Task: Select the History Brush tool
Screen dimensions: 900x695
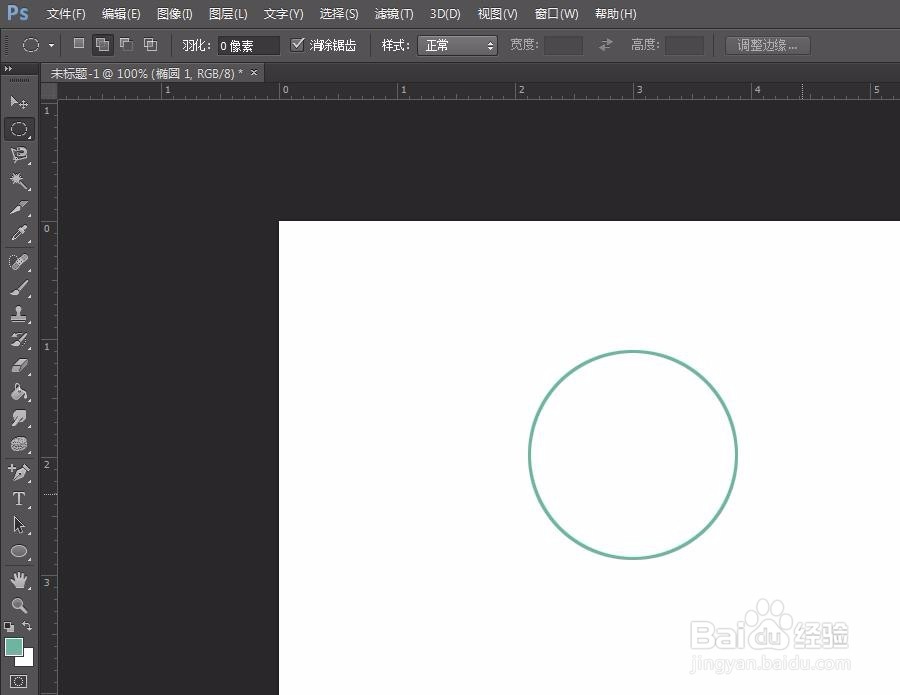Action: click(x=19, y=340)
